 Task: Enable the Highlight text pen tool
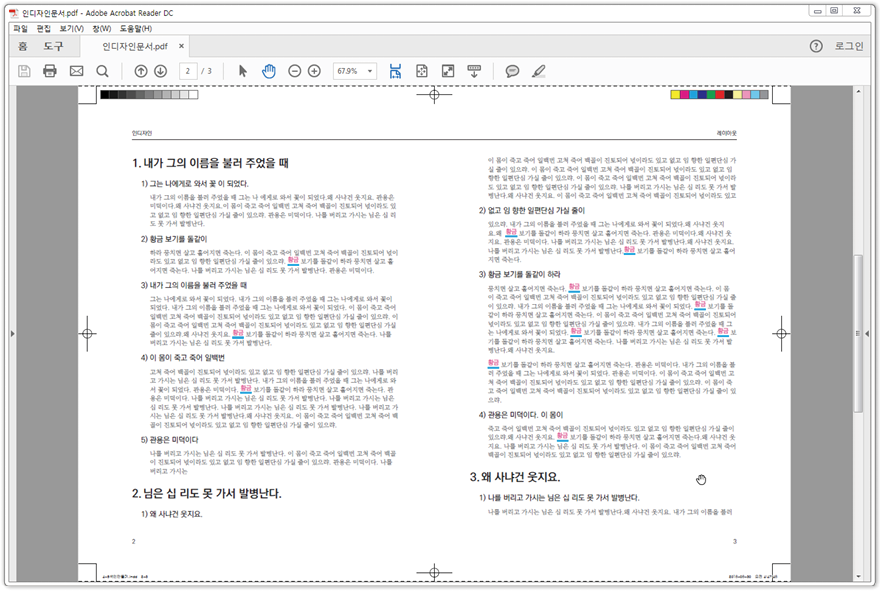pyautogui.click(x=540, y=71)
